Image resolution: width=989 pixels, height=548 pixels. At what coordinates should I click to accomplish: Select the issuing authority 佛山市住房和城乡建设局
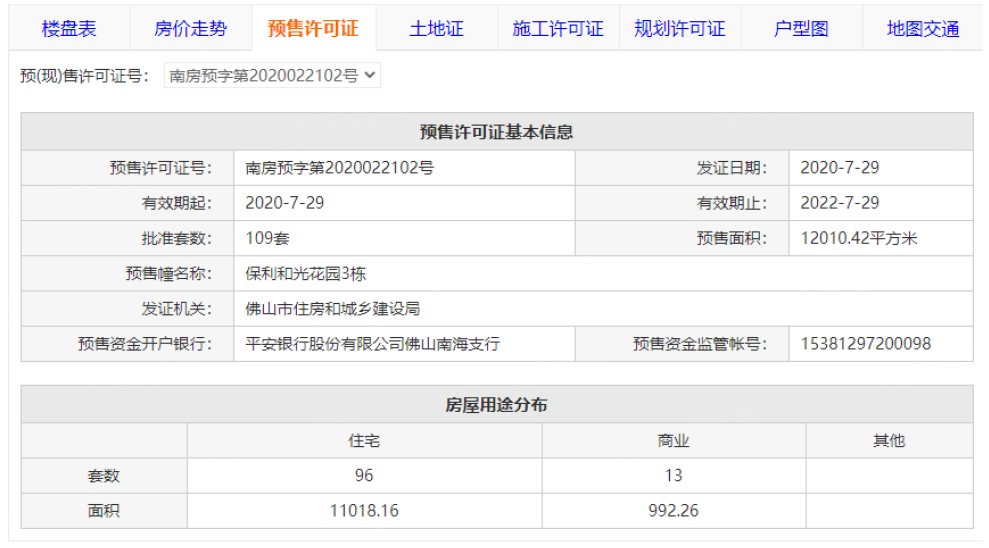click(x=332, y=308)
